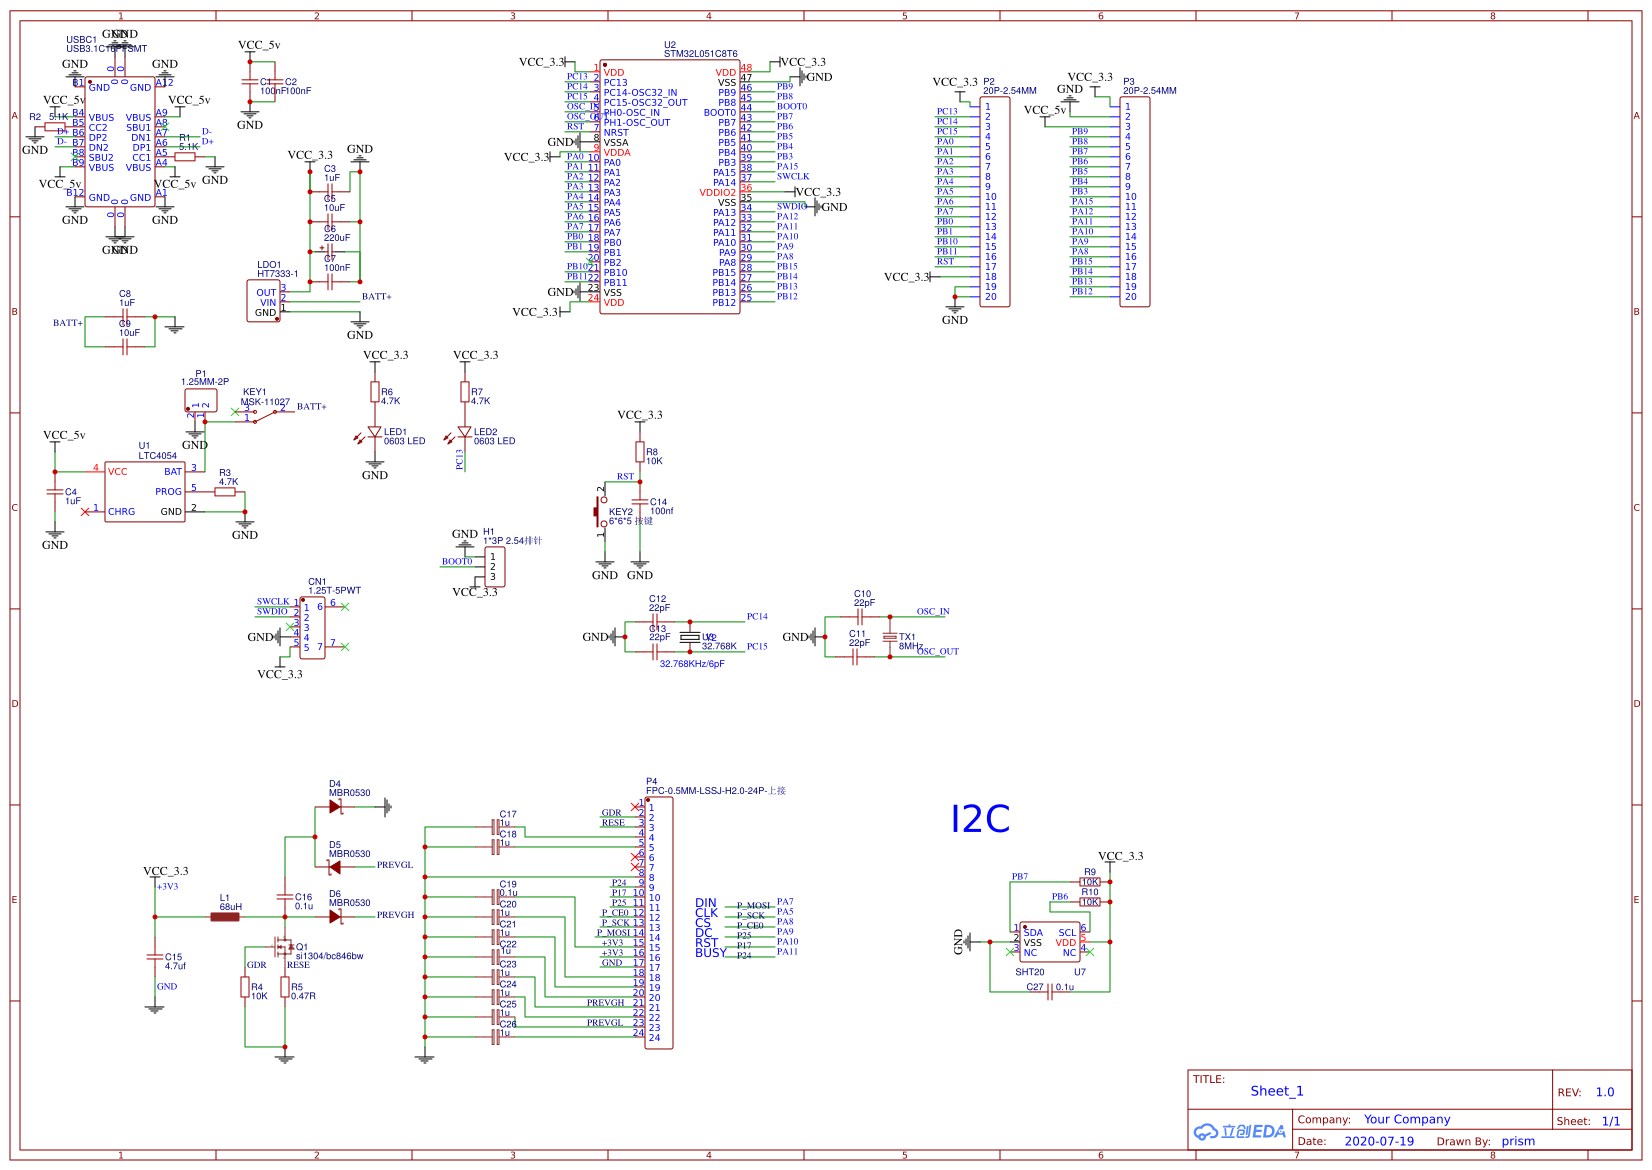1652x1170 pixels.
Task: Select the '2020-07-19' date value
Action: pos(1379,1141)
